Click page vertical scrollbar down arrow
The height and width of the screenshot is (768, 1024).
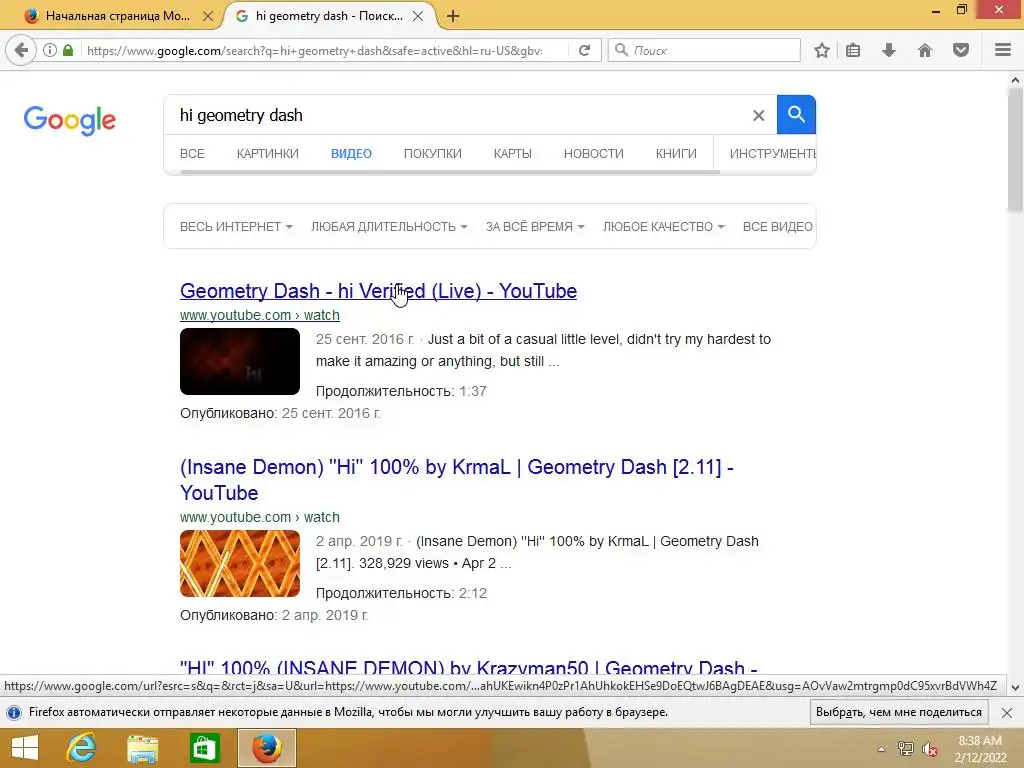pyautogui.click(x=1015, y=687)
